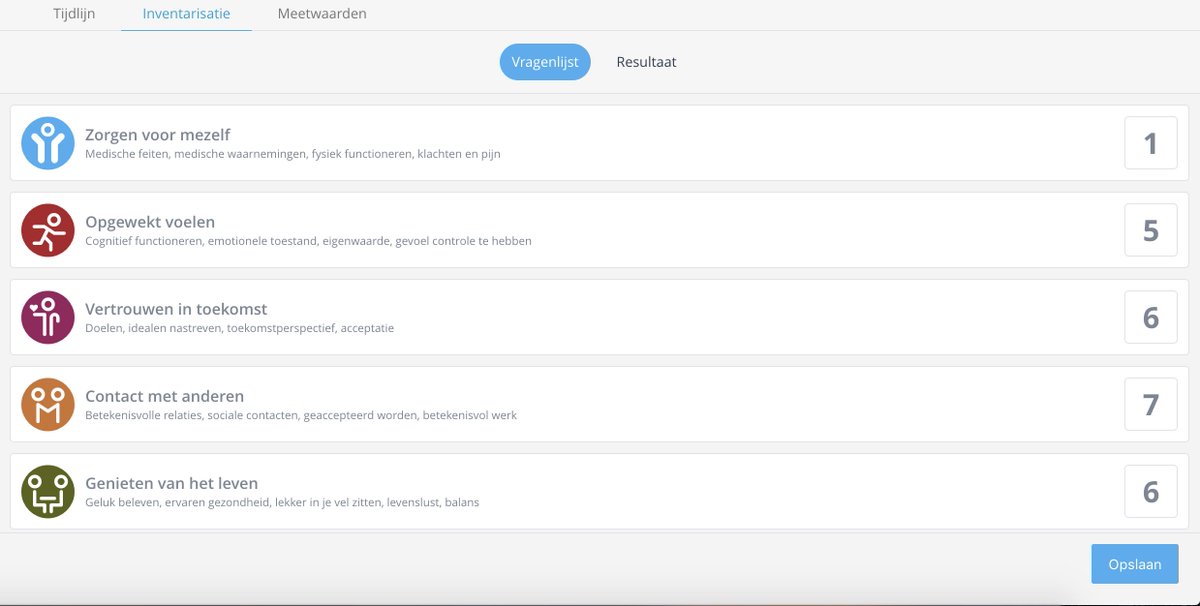Click the Genieten van het leven heading
The height and width of the screenshot is (606, 1200).
coord(172,483)
